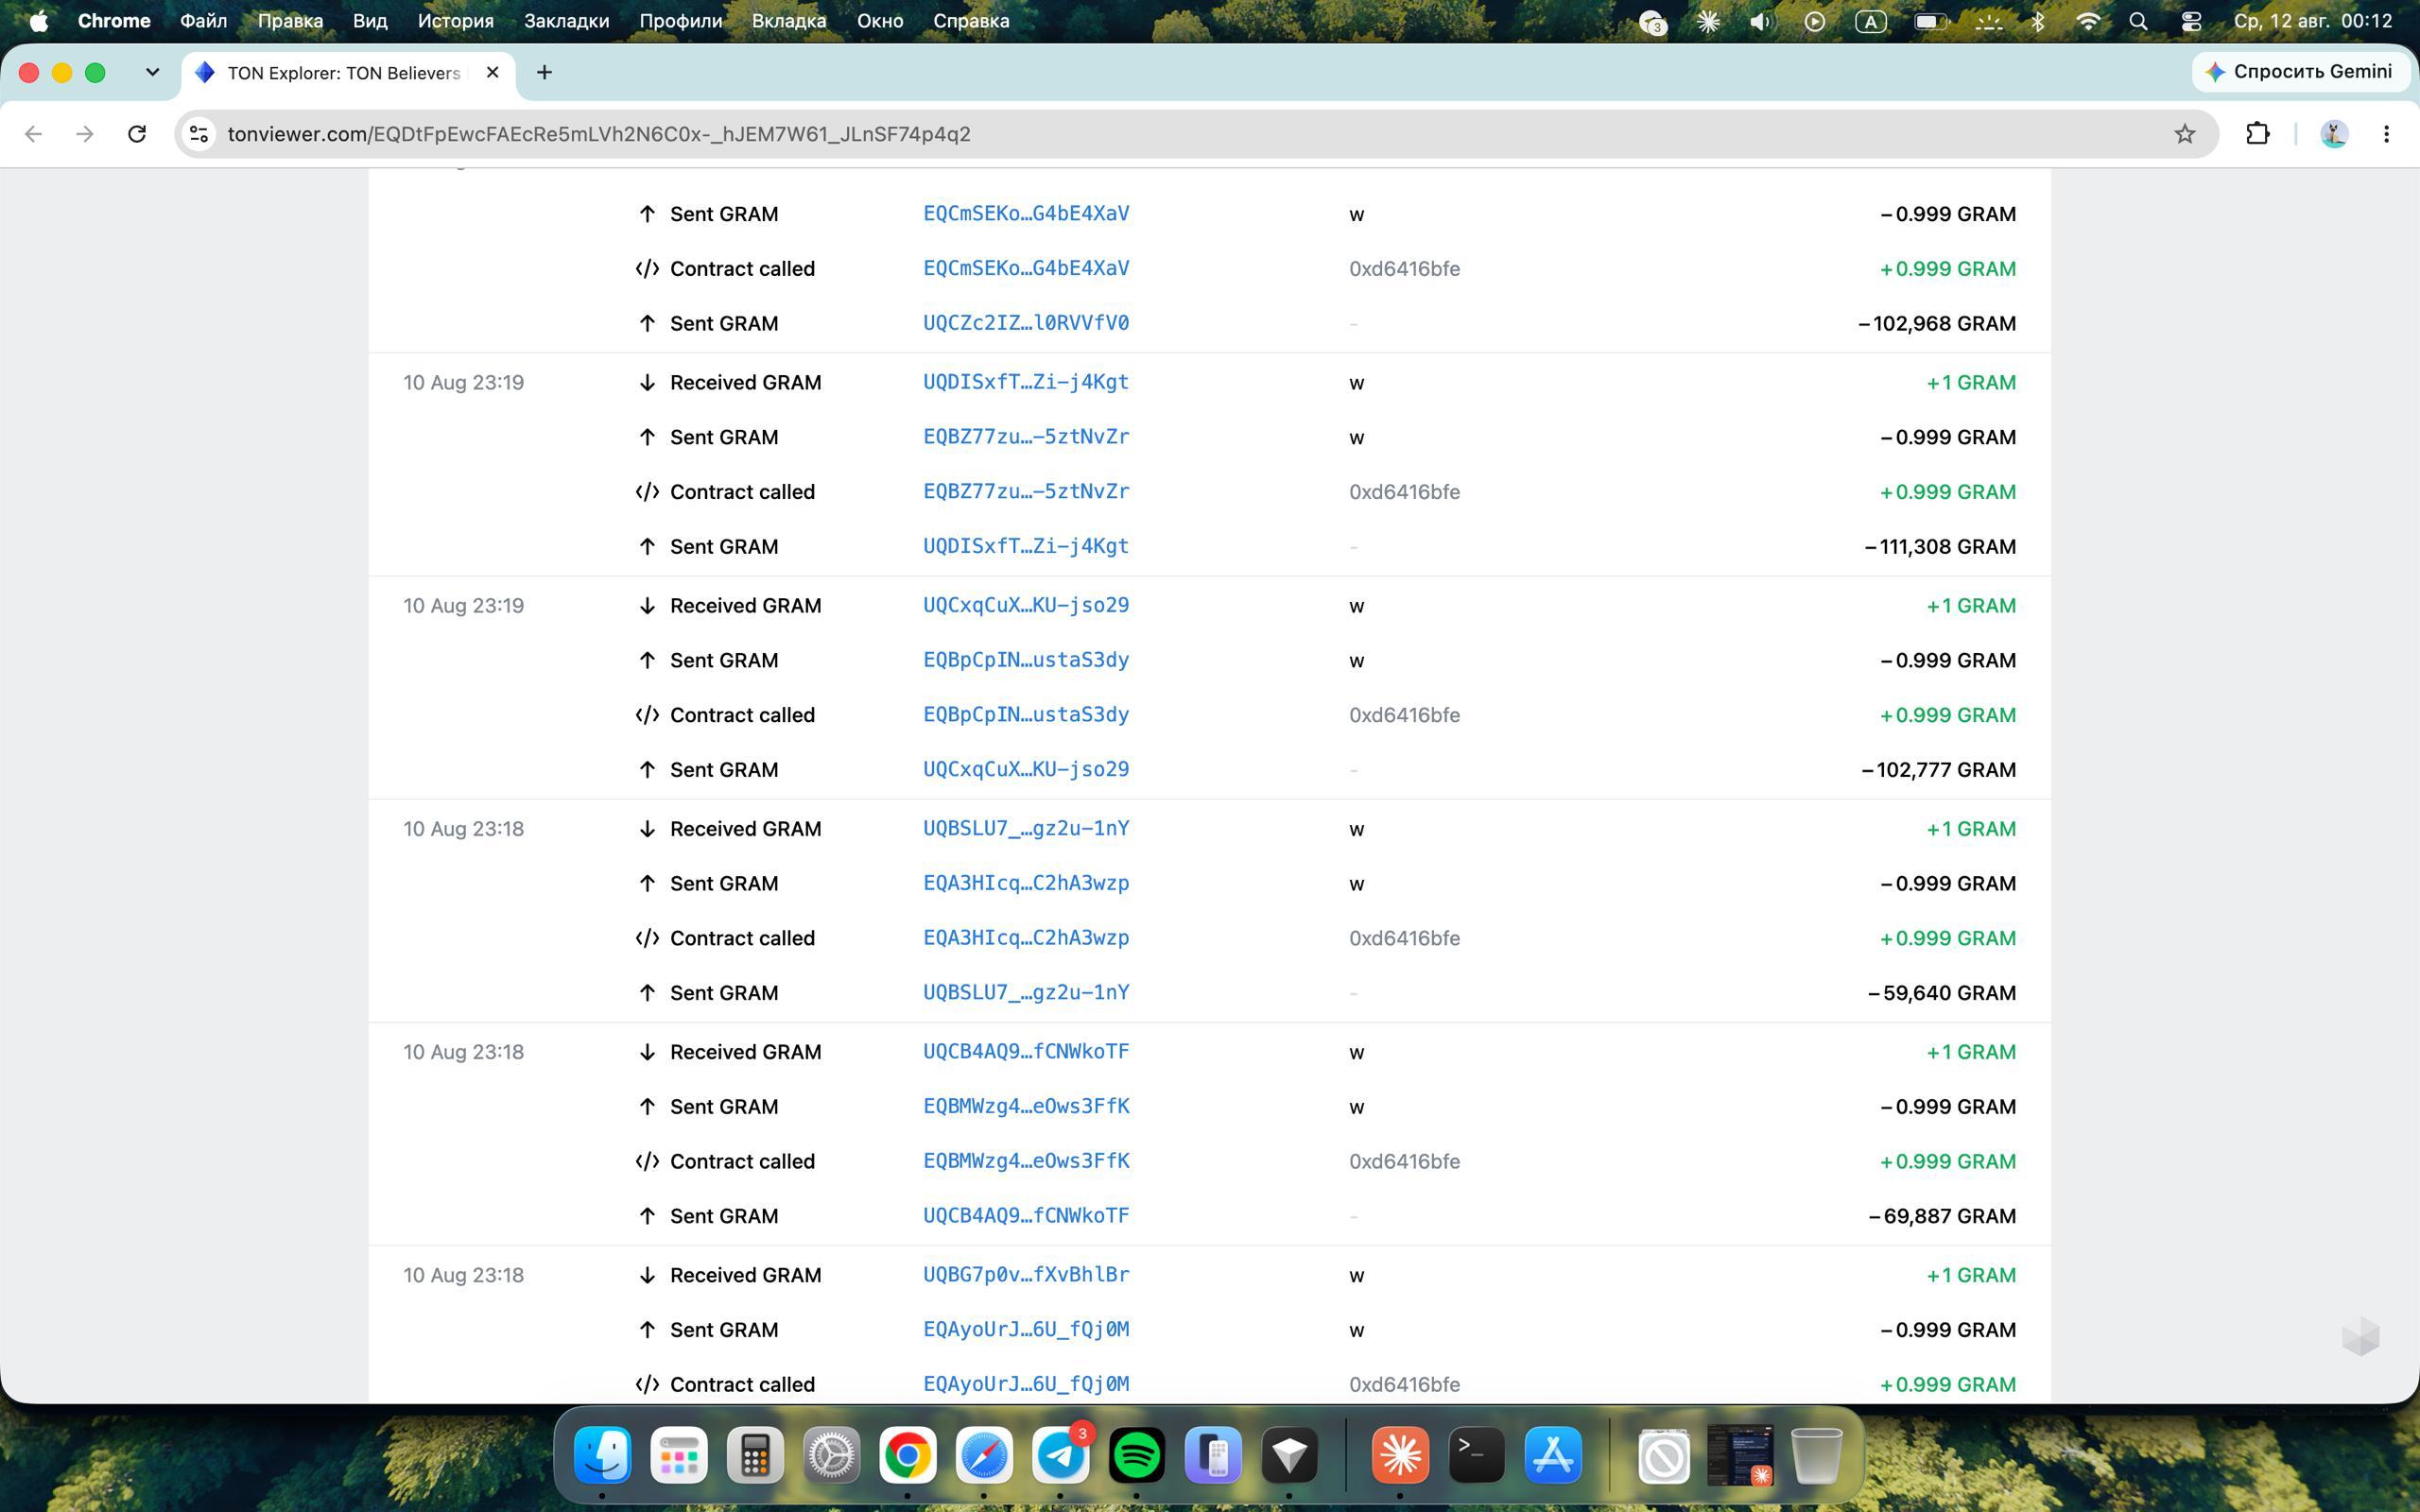The image size is (2420, 1512).
Task: Click the −69,887 GRAM amount
Action: click(1942, 1215)
